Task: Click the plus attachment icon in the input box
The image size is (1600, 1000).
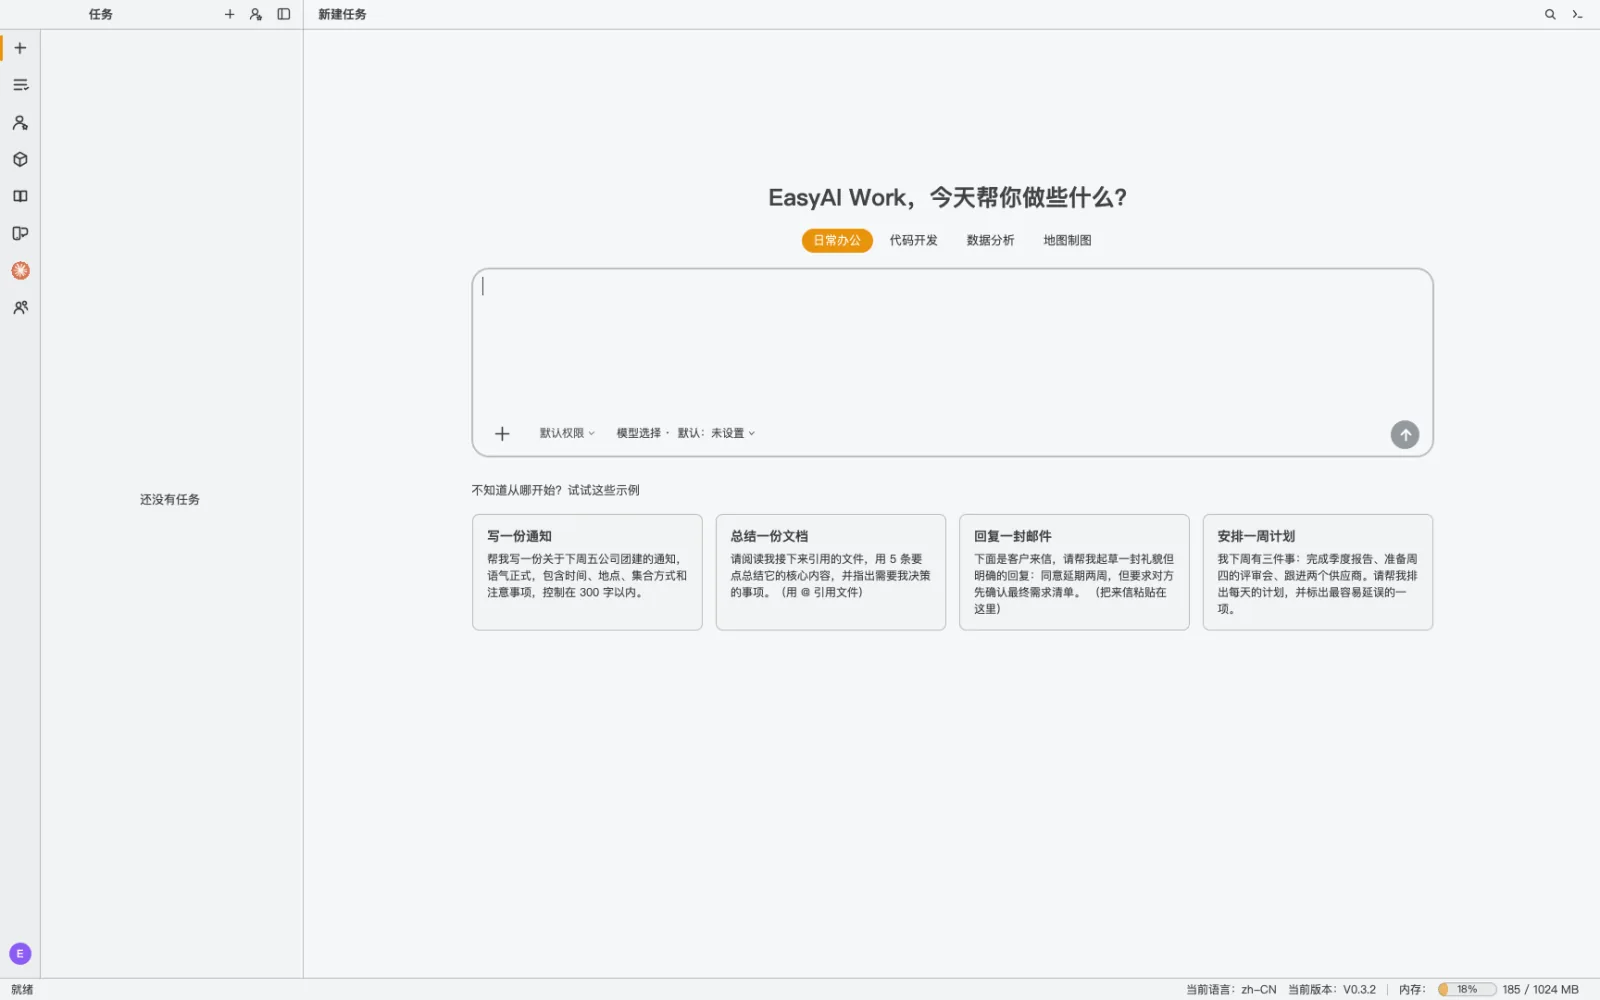Action: tap(502, 433)
